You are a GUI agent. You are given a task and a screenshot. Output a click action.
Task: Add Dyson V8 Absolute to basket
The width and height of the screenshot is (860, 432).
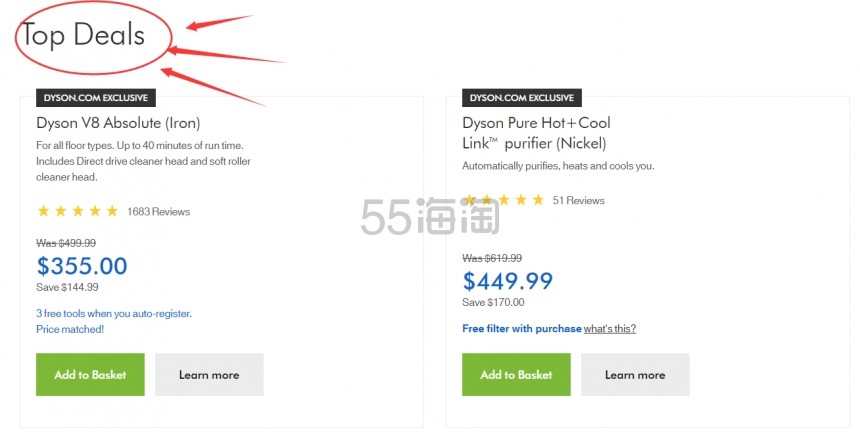tap(90, 374)
